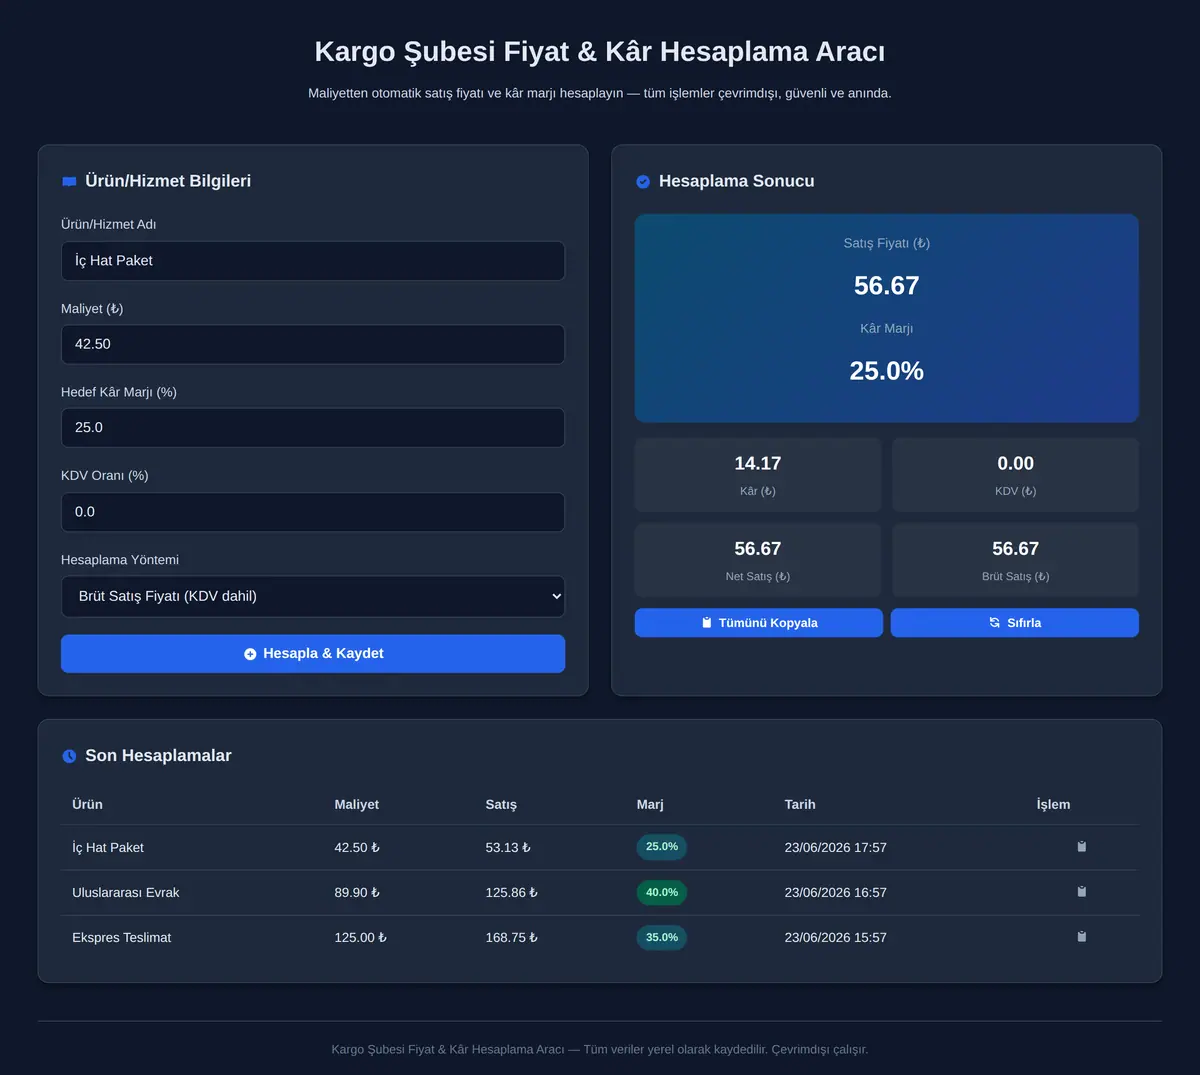Copy the Ekspres Teslimat row result
Viewport: 1200px width, 1075px height.
[1081, 937]
